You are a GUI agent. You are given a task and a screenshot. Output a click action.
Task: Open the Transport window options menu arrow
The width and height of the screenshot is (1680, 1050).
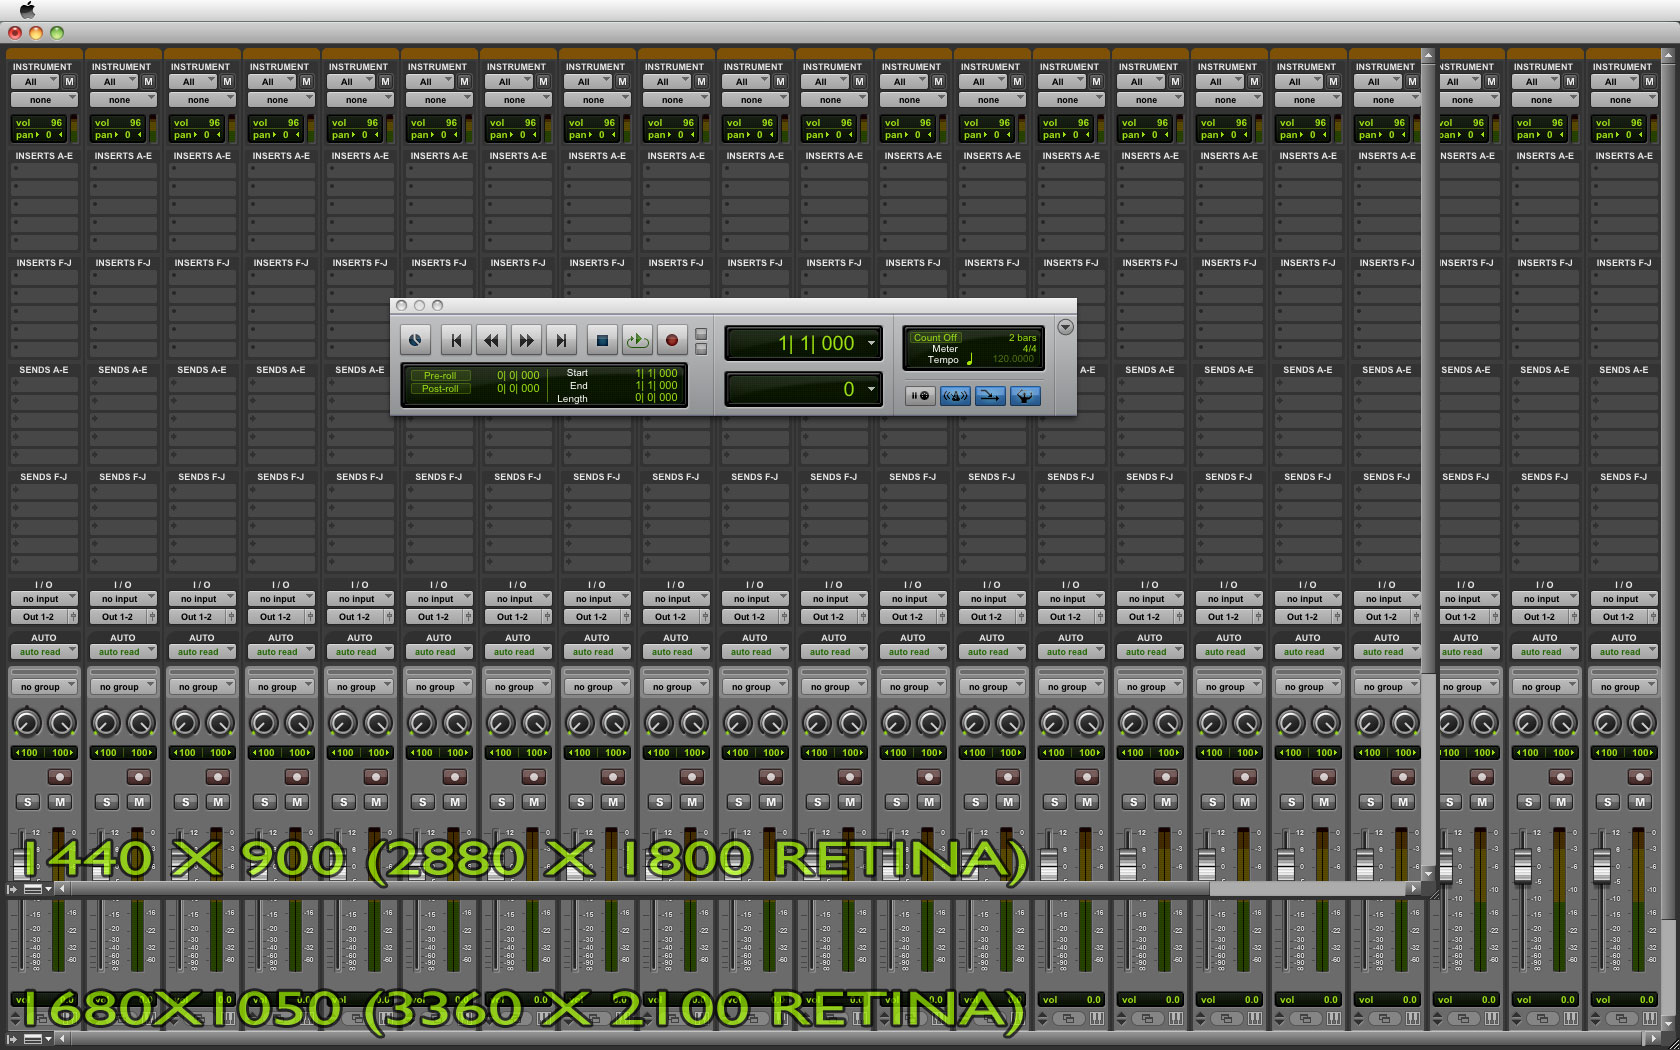(1065, 327)
